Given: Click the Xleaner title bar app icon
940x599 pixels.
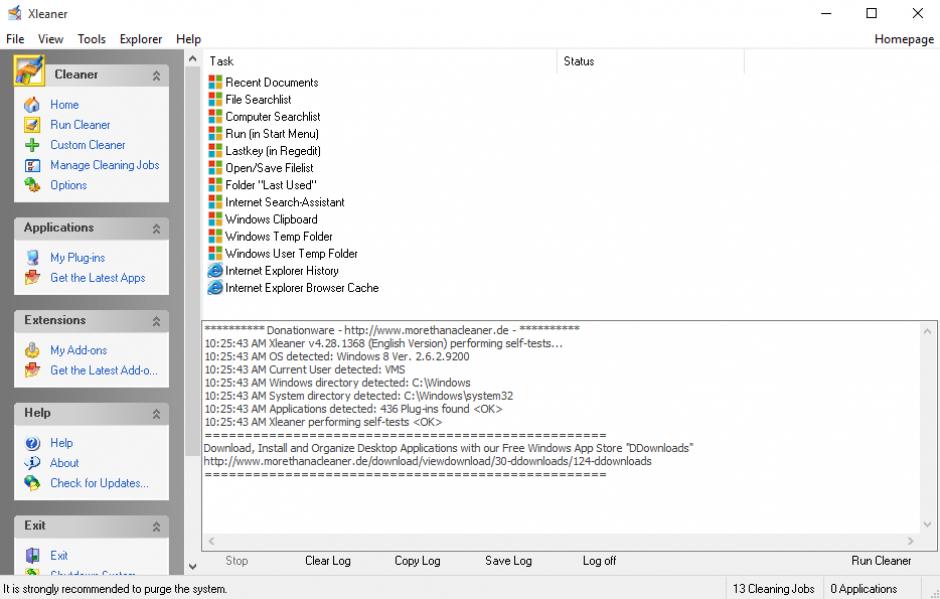Looking at the screenshot, I should pos(14,13).
